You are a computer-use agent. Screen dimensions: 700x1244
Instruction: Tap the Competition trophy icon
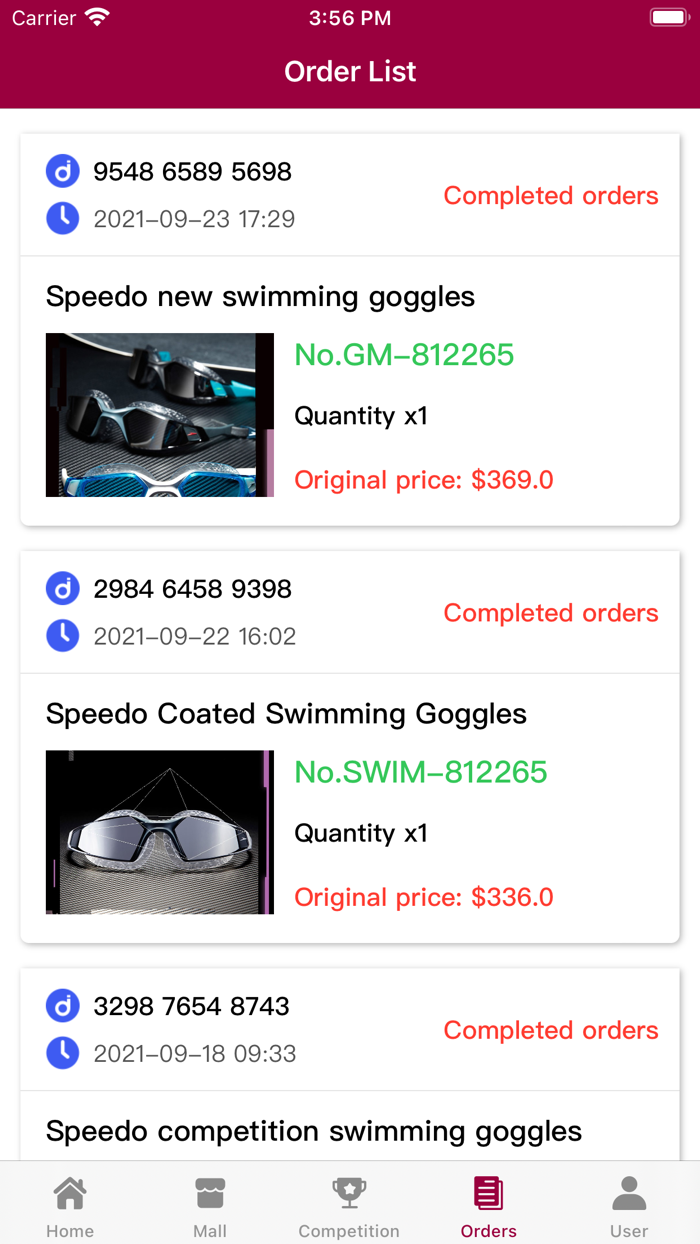[349, 1191]
